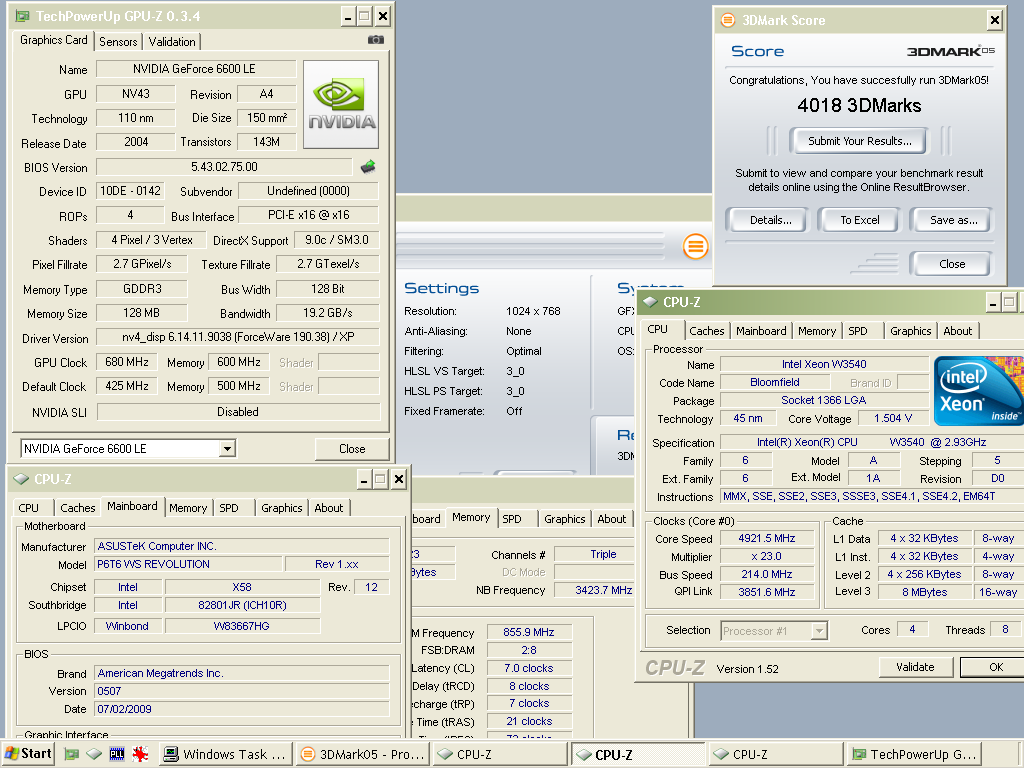Click the 3DMark Score title bar icon
Image resolution: width=1024 pixels, height=768 pixels.
728,20
